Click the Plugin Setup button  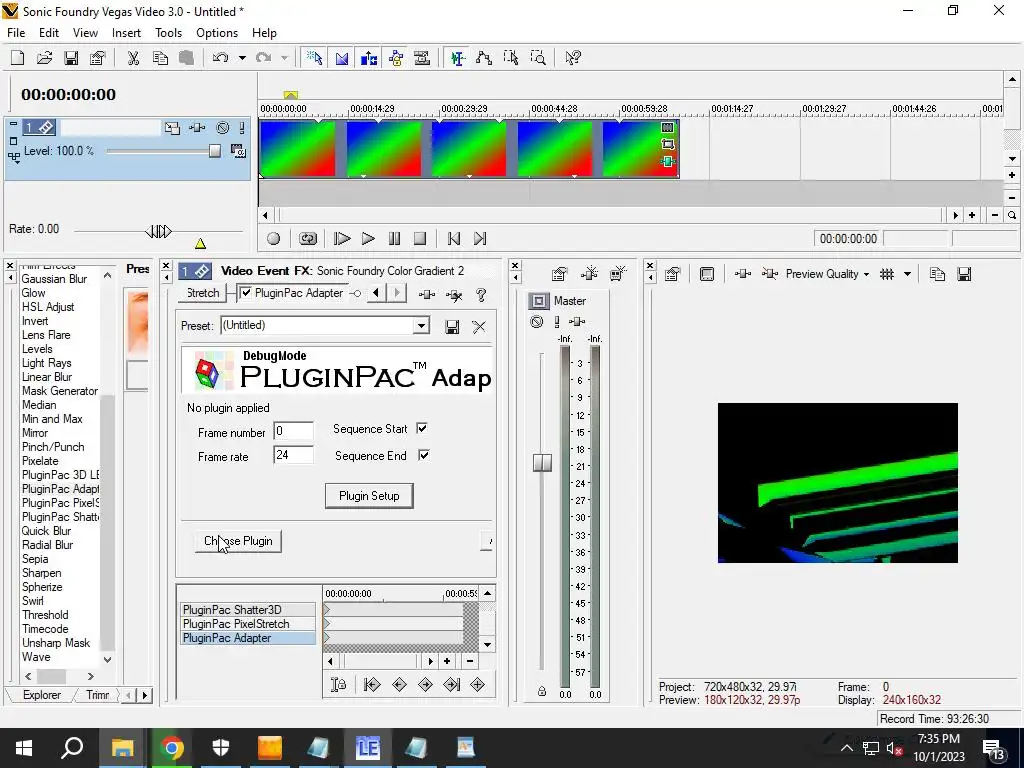(369, 496)
